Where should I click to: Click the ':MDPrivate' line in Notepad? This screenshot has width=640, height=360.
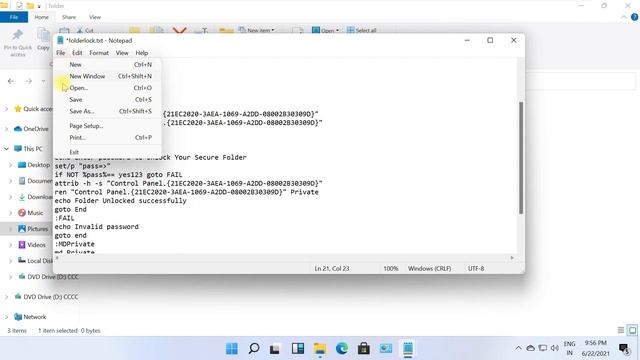tap(74, 244)
